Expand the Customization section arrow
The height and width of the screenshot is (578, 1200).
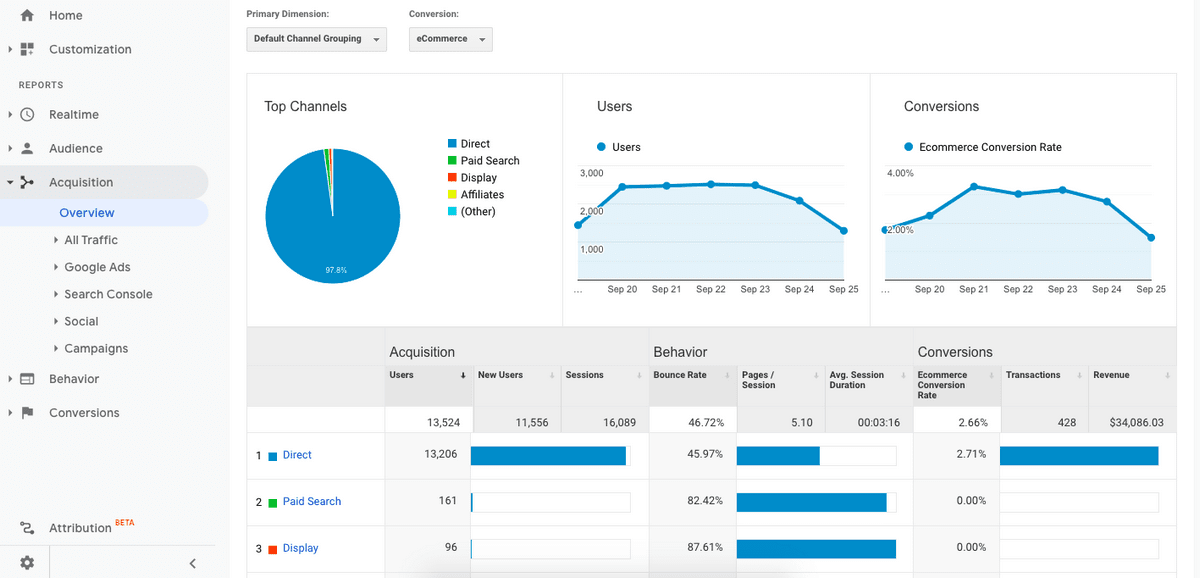10,49
